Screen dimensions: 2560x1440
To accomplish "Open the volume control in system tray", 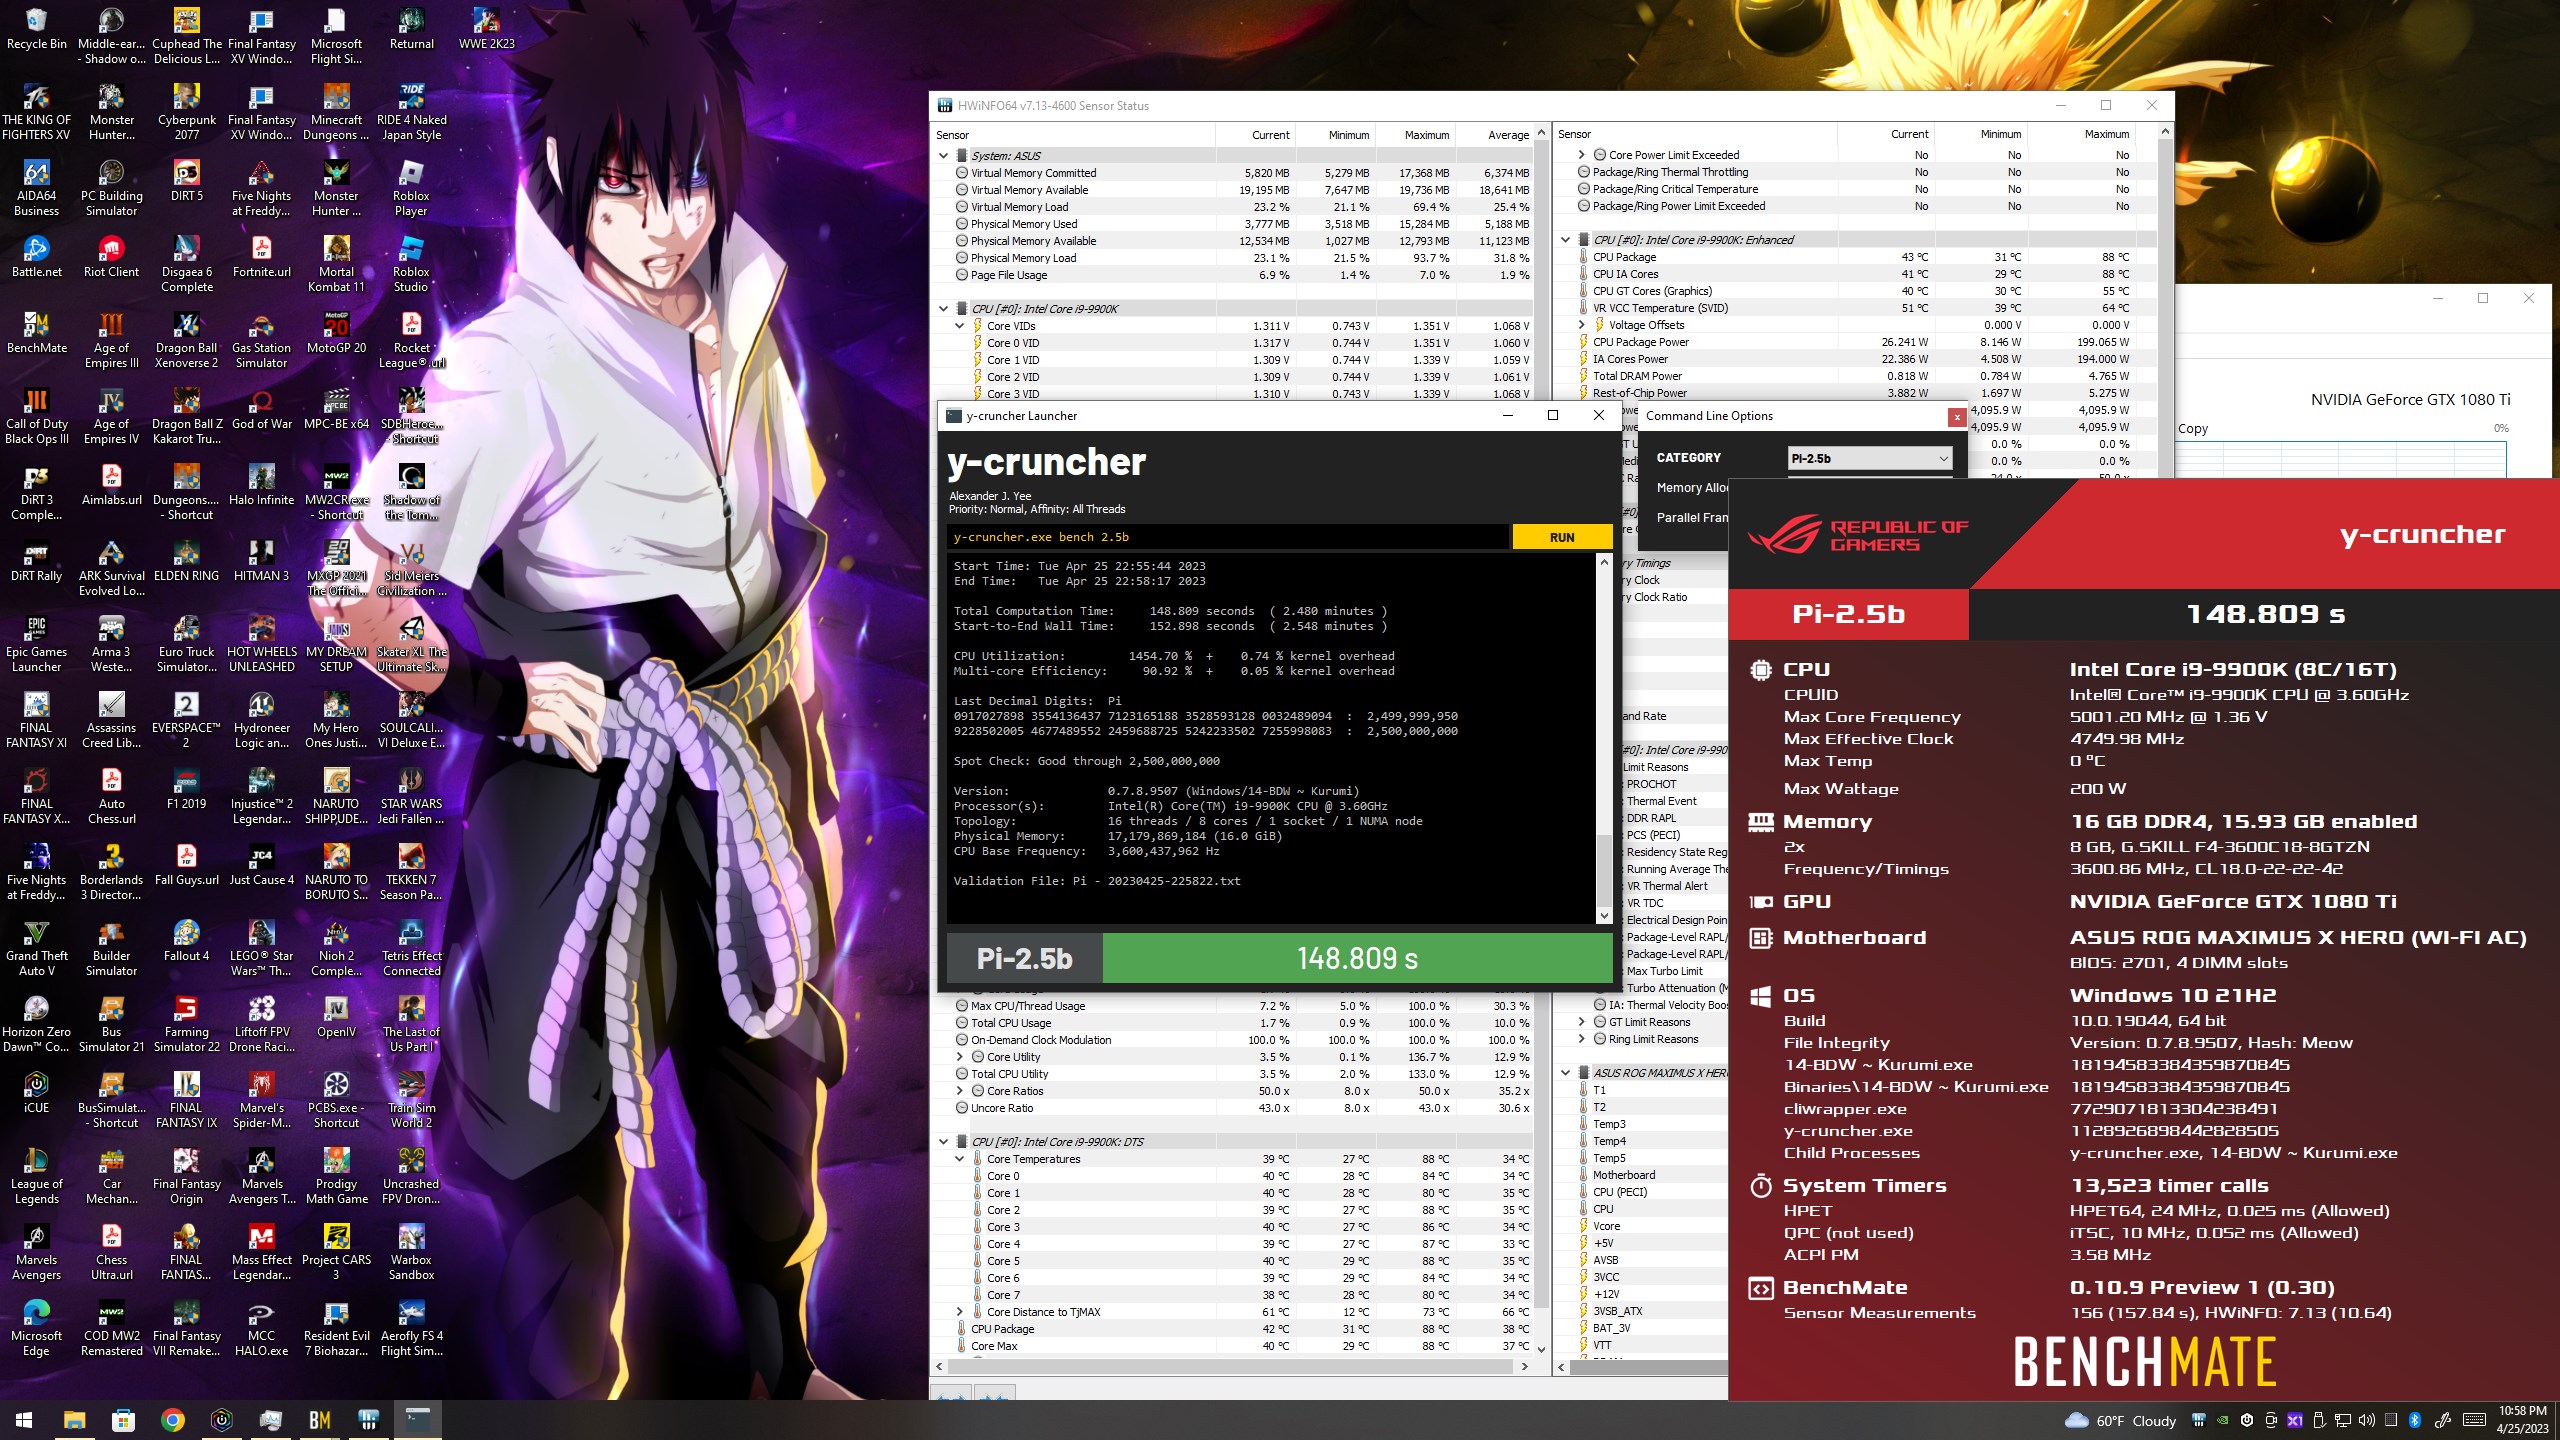I will 2366,1420.
